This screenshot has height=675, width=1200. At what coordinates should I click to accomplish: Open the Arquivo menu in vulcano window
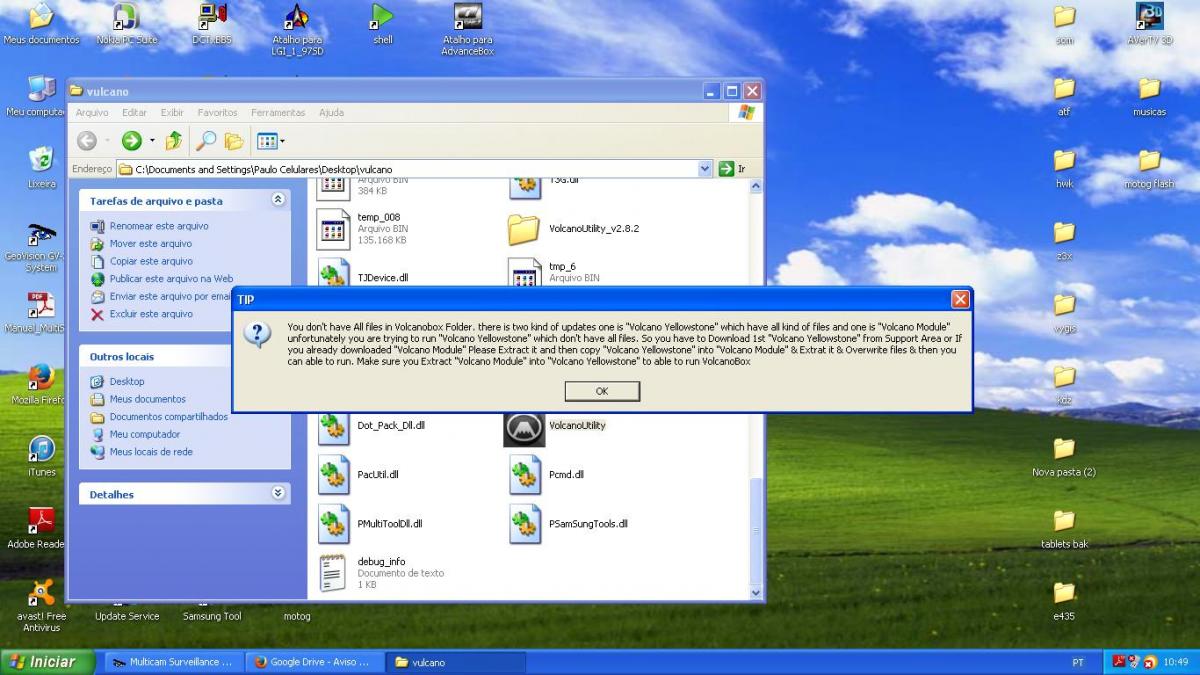pyautogui.click(x=92, y=113)
